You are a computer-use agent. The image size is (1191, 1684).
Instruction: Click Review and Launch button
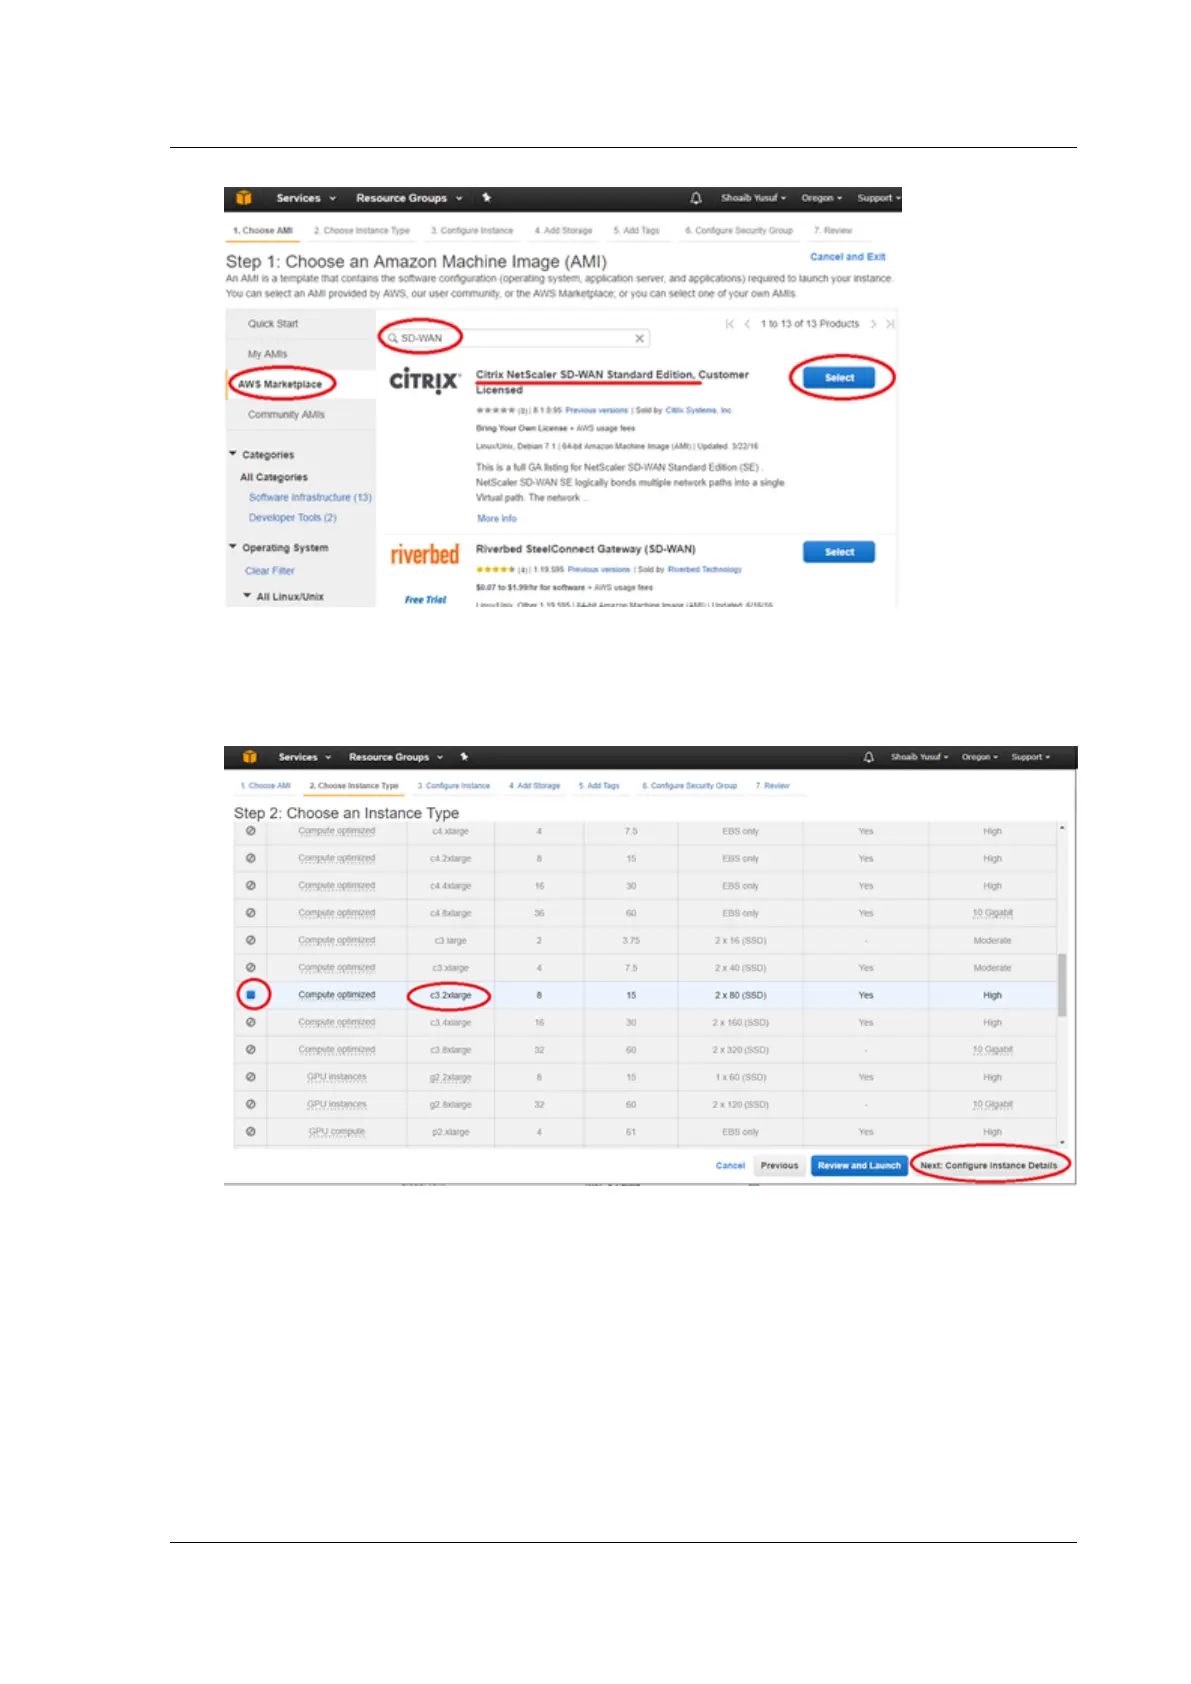(859, 1166)
